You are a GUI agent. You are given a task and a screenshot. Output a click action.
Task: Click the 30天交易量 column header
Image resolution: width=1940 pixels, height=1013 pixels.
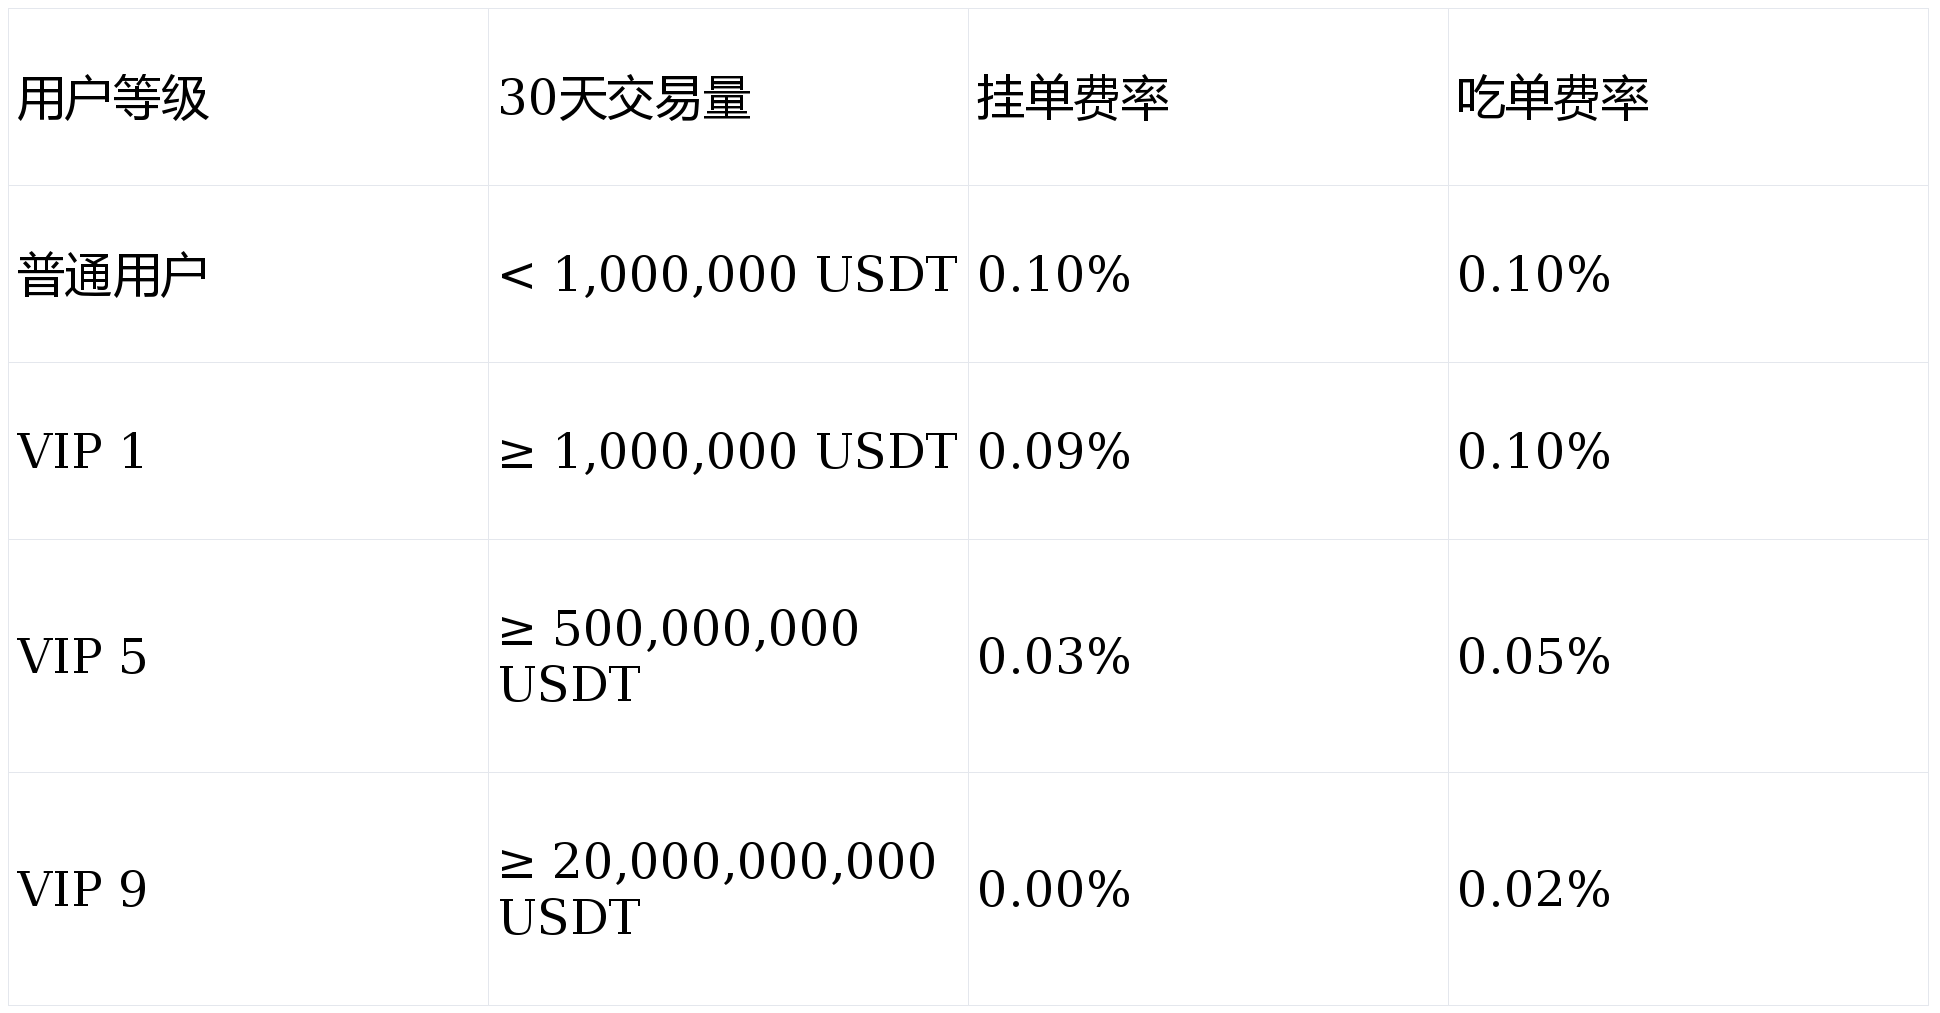624,98
